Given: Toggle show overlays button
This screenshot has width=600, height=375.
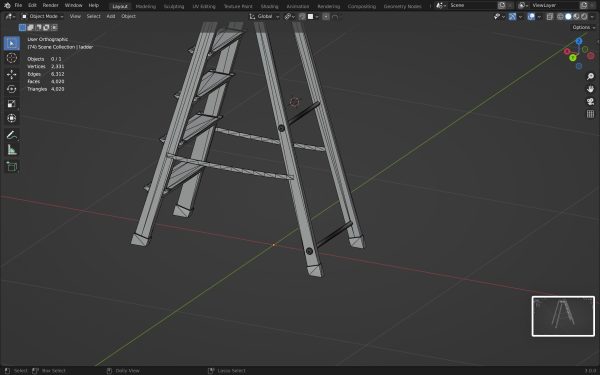Looking at the screenshot, I should [531, 16].
